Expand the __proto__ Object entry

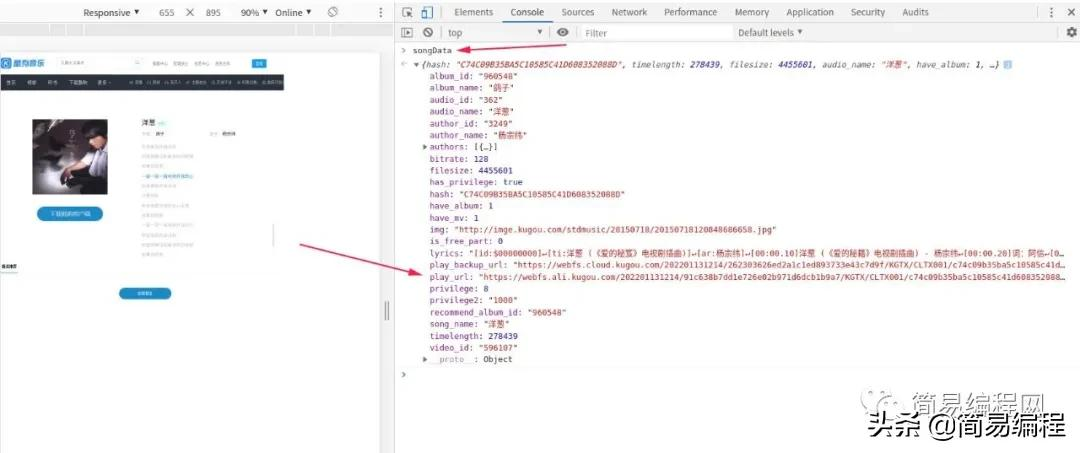click(426, 359)
